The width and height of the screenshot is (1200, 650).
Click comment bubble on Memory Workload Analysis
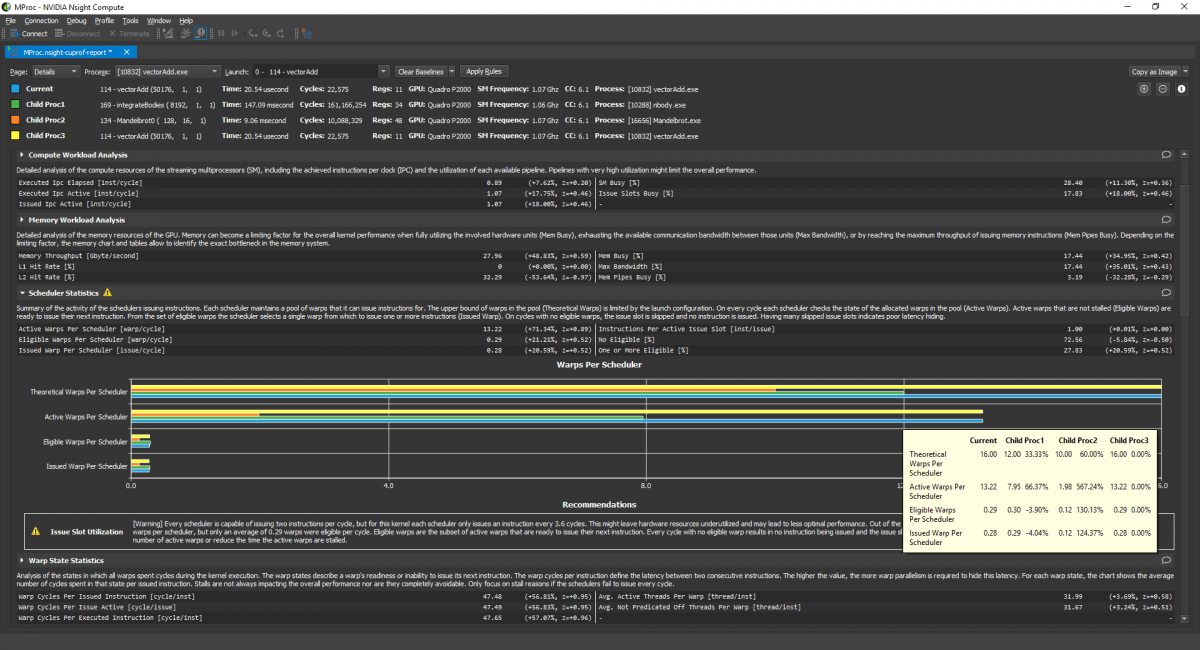click(x=1166, y=219)
